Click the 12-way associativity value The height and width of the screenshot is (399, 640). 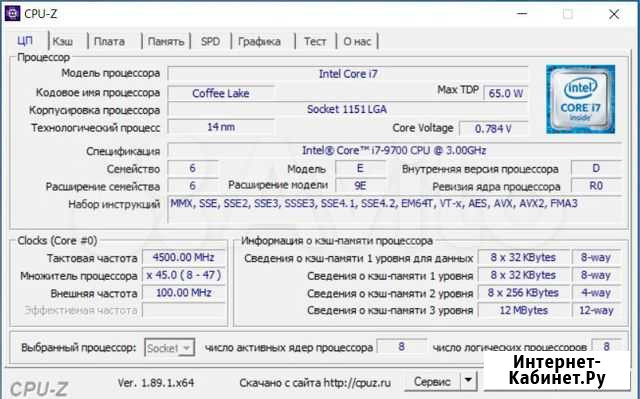pos(596,310)
